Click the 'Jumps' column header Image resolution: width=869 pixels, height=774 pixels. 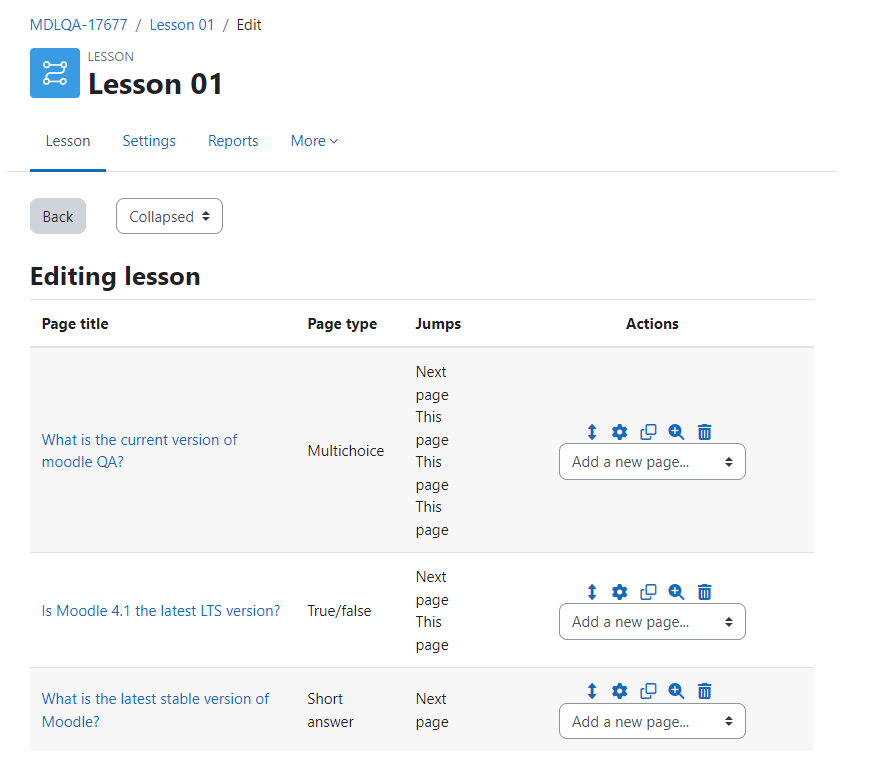tap(438, 324)
